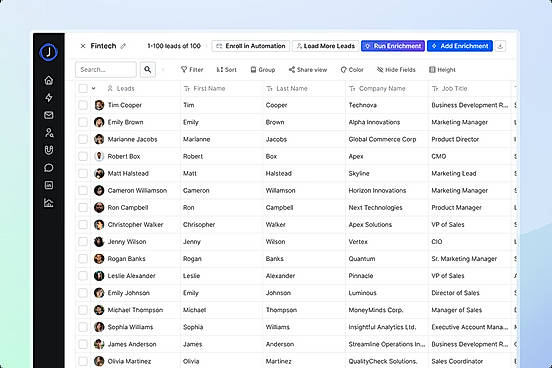Open the Emily Johnson lead
552x368 pixels.
point(128,293)
